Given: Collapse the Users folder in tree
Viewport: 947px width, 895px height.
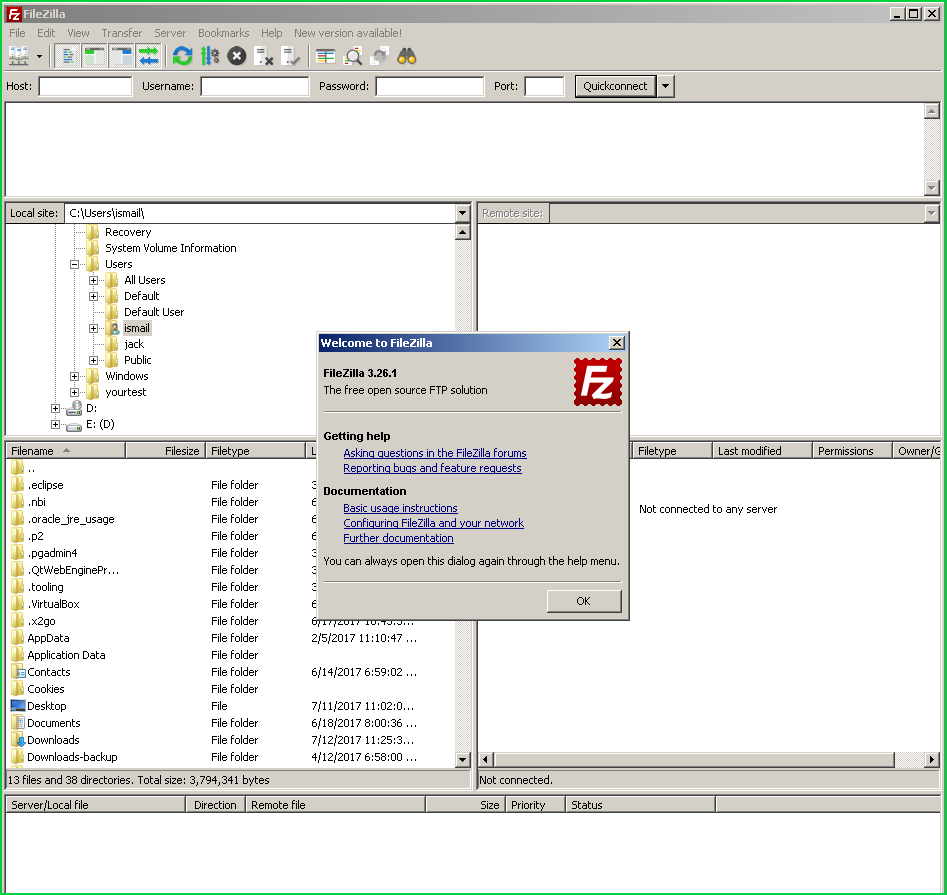Looking at the screenshot, I should (x=74, y=265).
